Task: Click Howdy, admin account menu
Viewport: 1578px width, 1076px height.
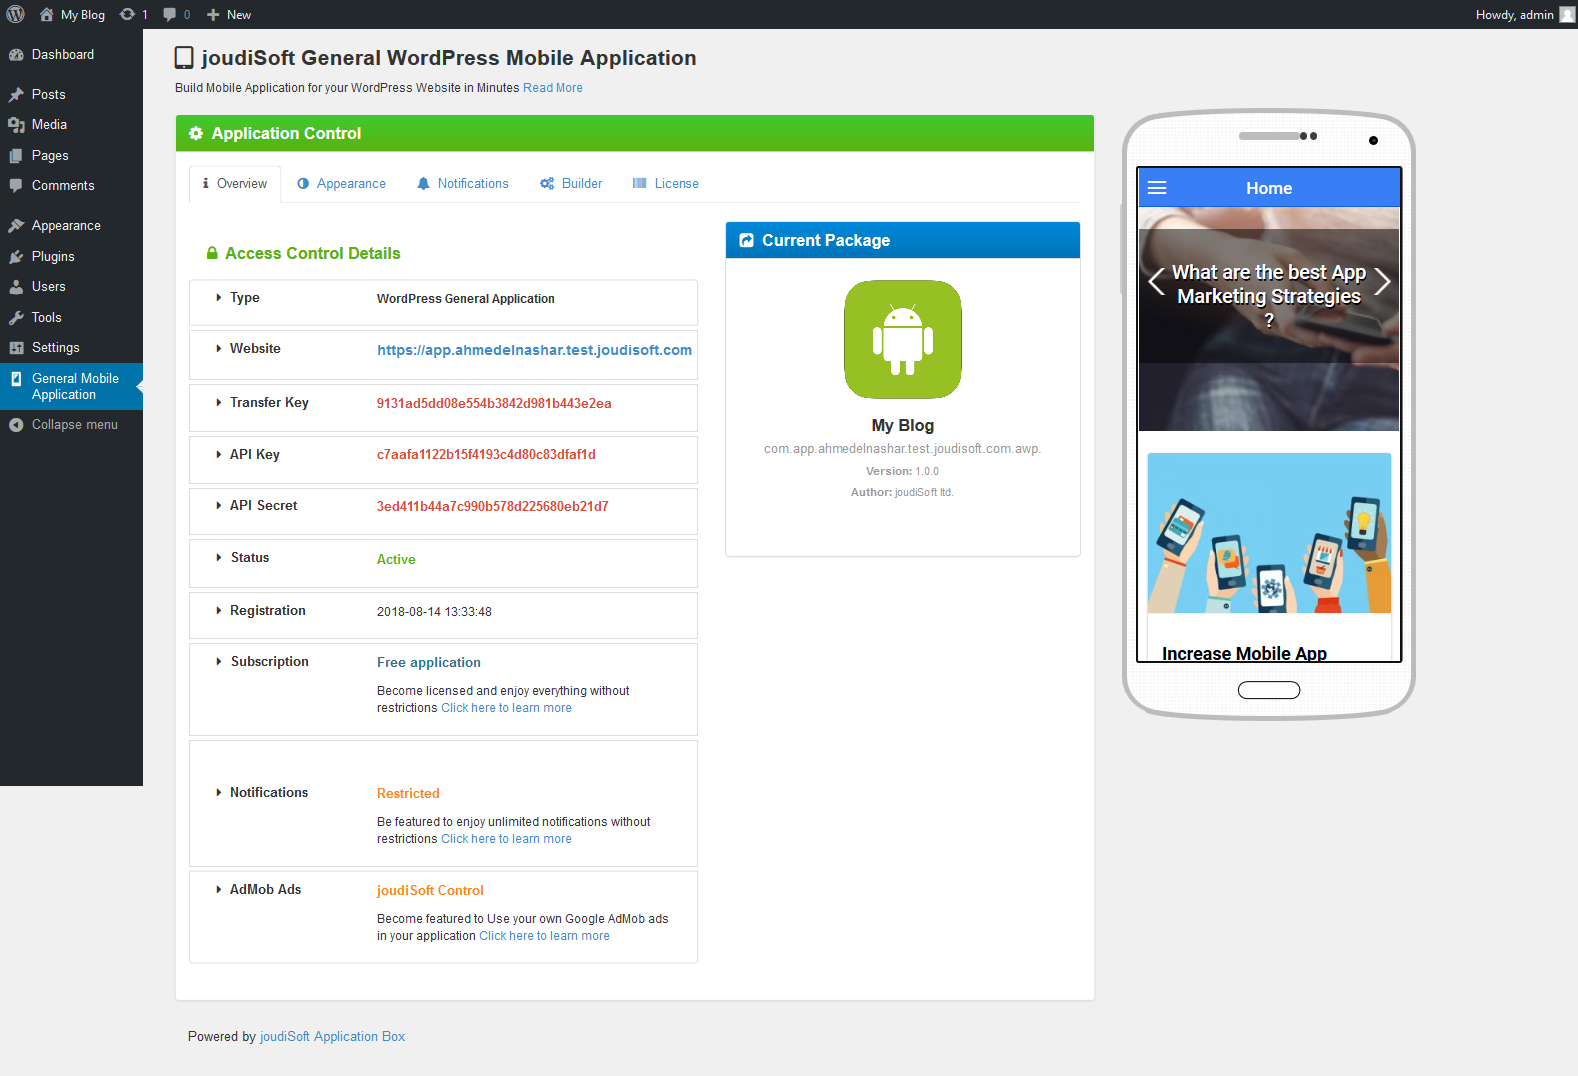Action: (x=1525, y=14)
